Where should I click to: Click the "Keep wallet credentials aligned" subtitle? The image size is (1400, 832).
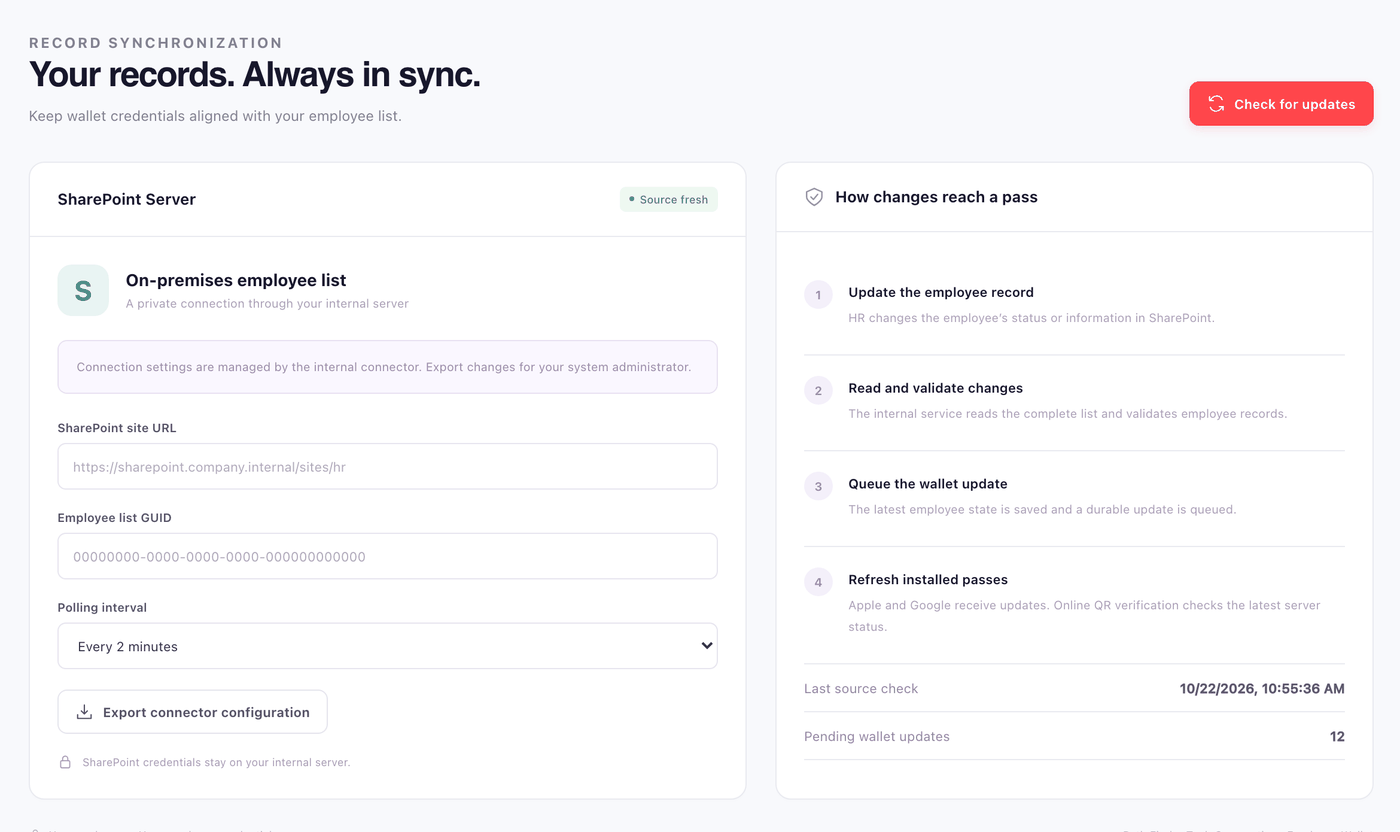point(215,116)
